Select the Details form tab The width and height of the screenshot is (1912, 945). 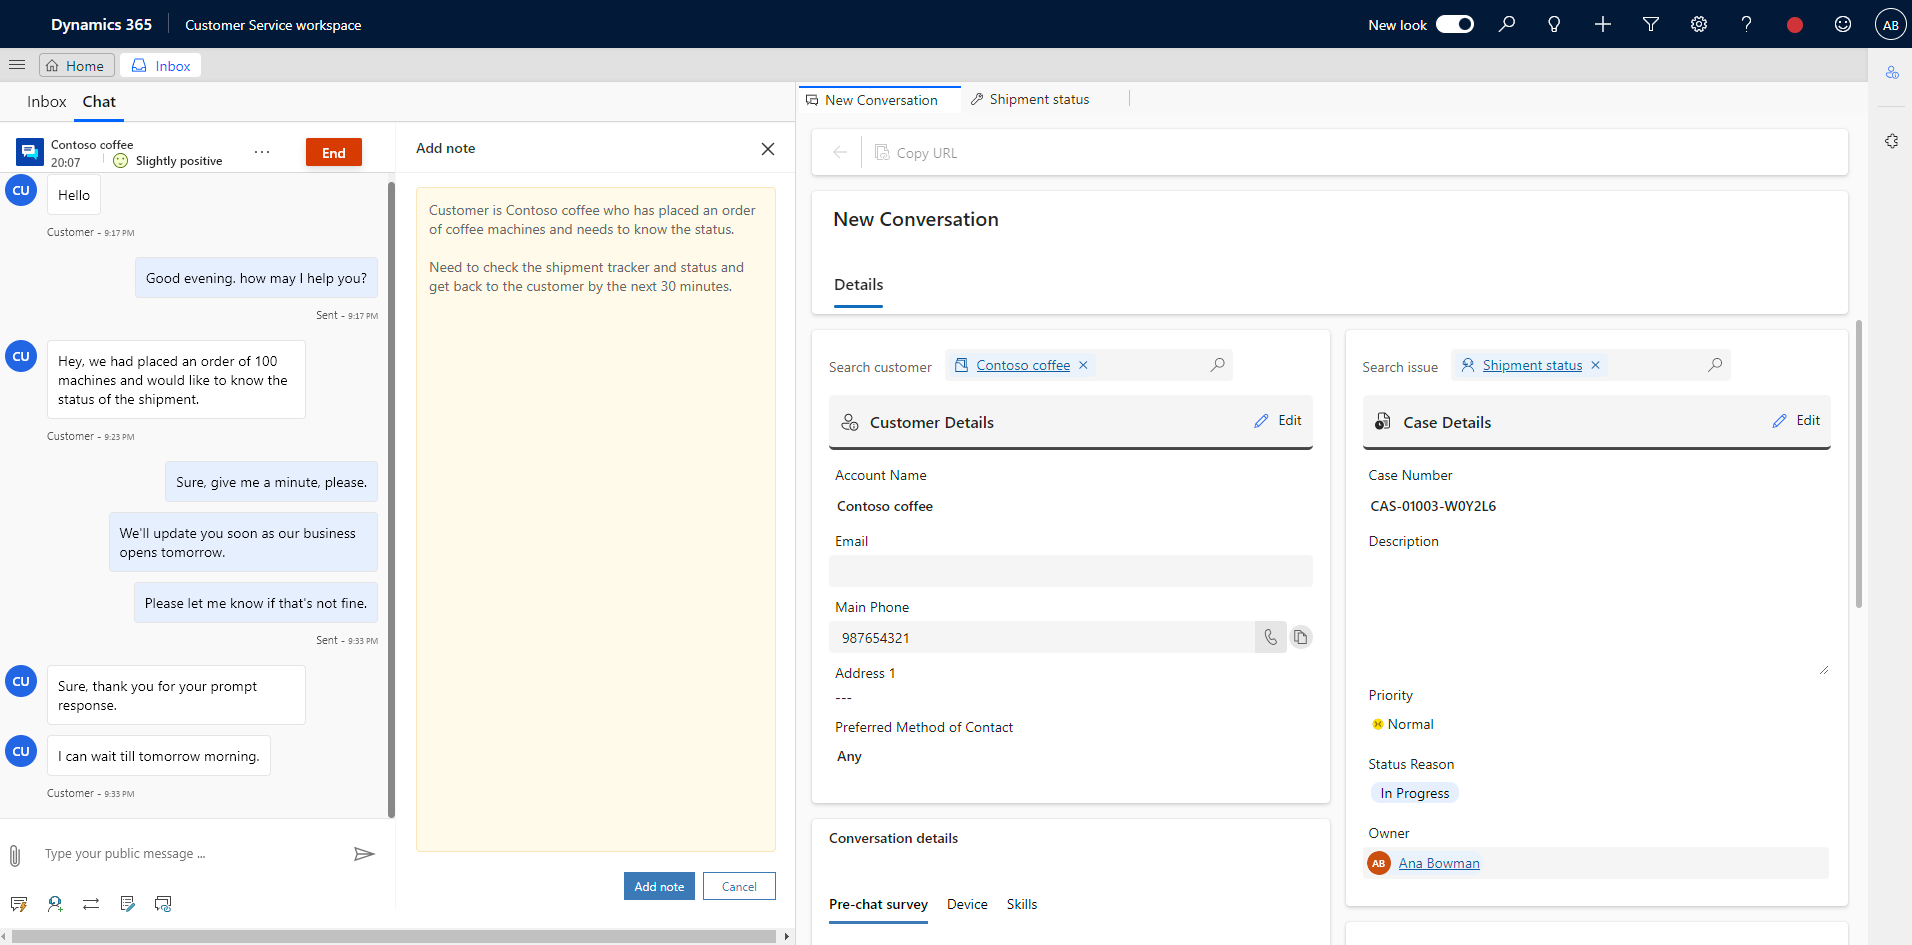tap(858, 285)
